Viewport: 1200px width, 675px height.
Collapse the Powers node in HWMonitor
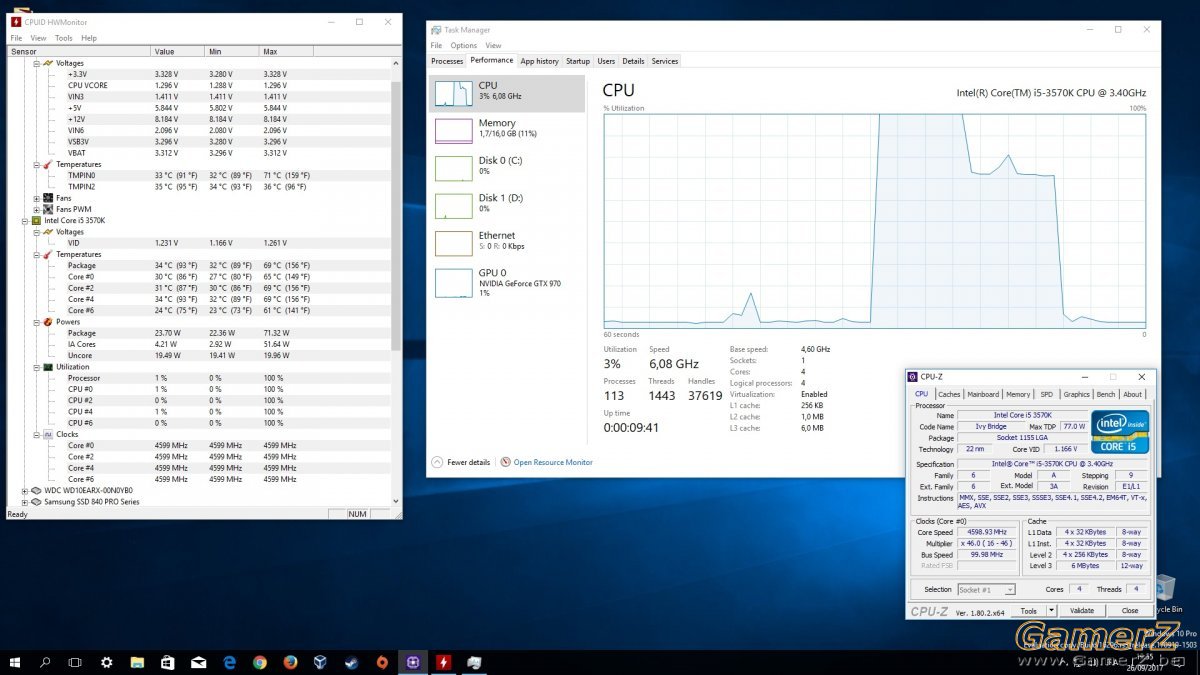coord(37,322)
